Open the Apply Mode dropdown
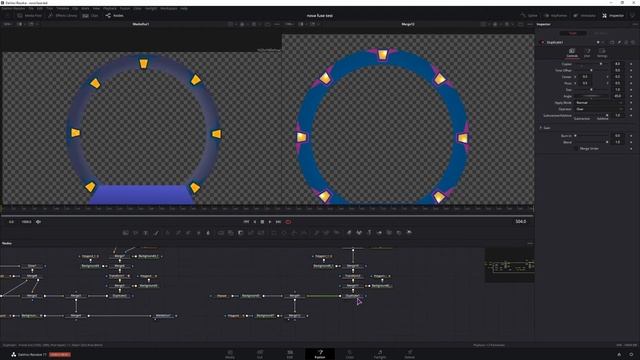Image resolution: width=640 pixels, height=360 pixels. [599, 102]
